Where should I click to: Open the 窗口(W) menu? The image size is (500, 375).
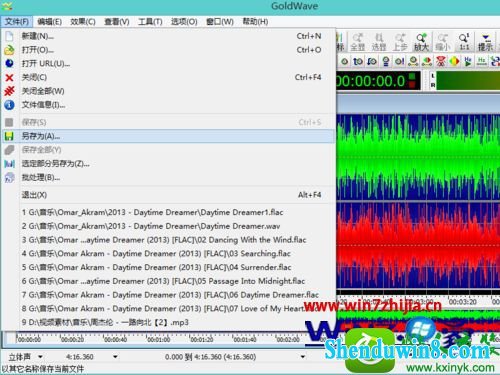pos(220,22)
